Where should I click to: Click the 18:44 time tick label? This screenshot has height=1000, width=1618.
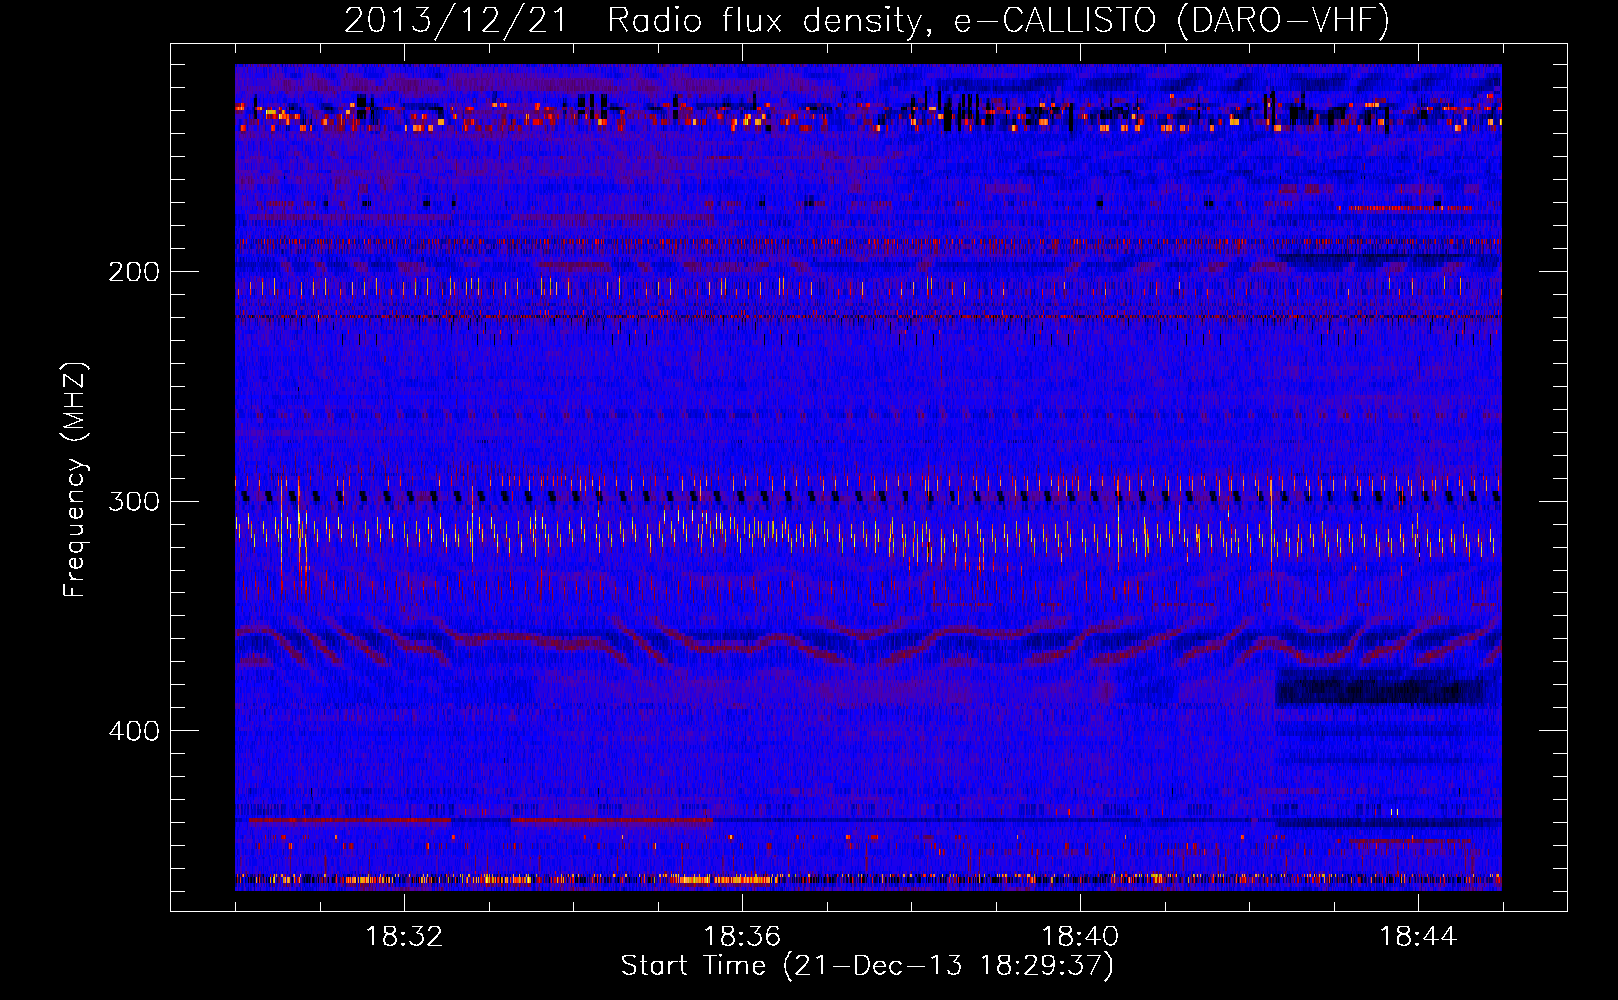tap(1418, 937)
